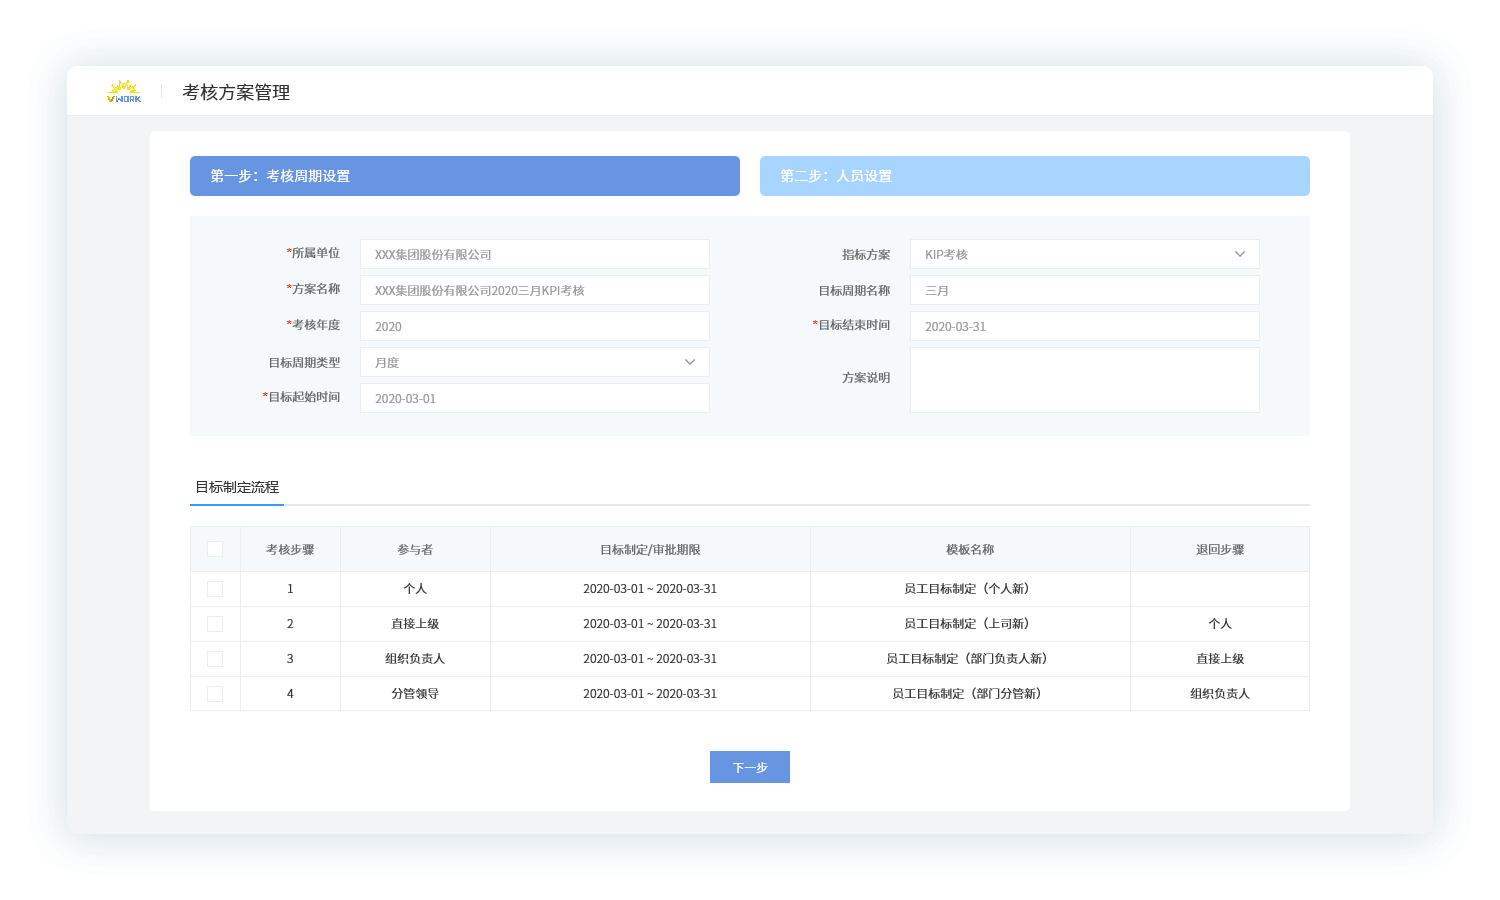Image resolution: width=1500 pixels, height=900 pixels.
Task: Select the 员工目标制定（部门分管新） template cell
Action: pos(970,694)
